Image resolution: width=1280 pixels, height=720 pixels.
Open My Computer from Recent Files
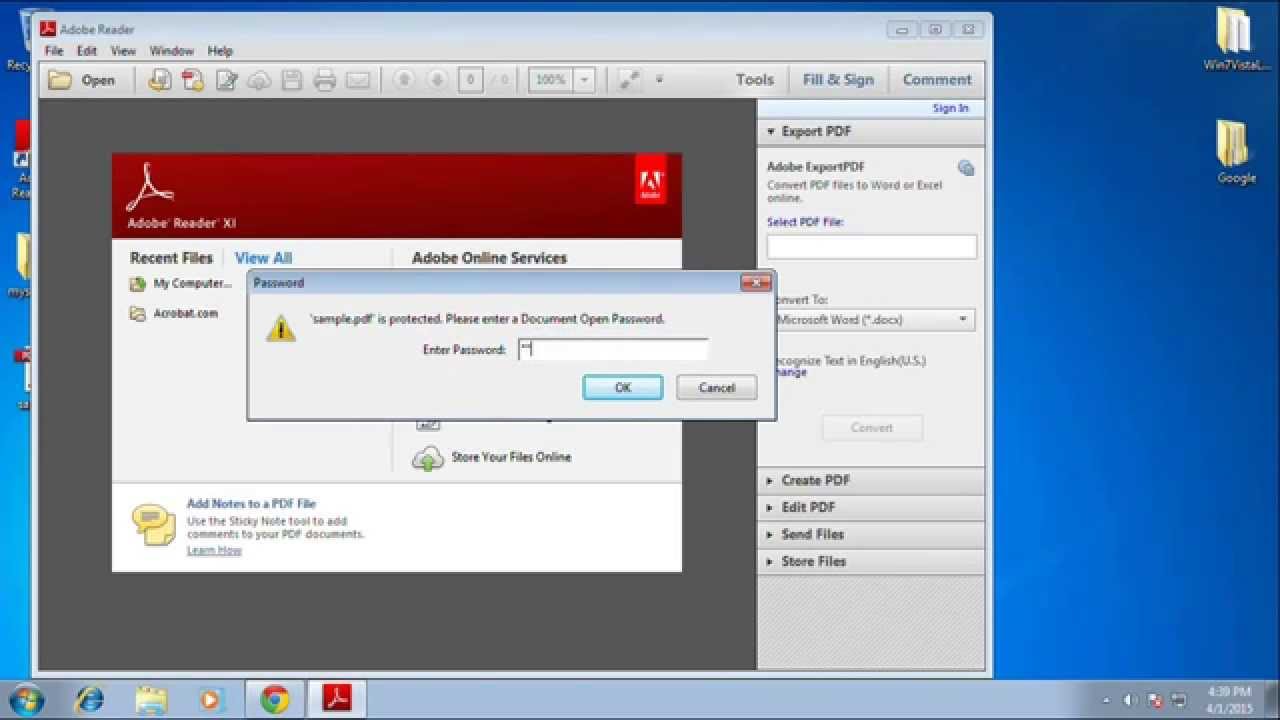[x=181, y=284]
